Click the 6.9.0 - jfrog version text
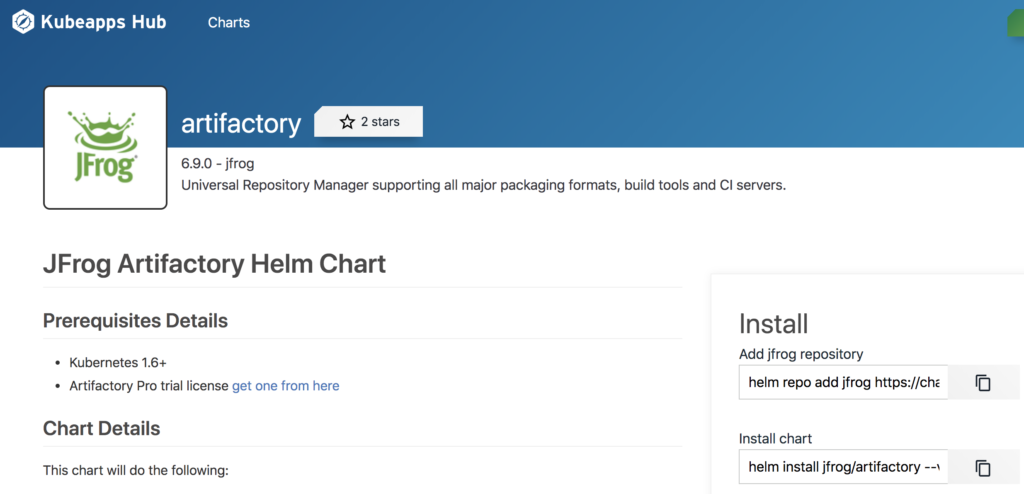The width and height of the screenshot is (1024, 494). pyautogui.click(x=217, y=163)
